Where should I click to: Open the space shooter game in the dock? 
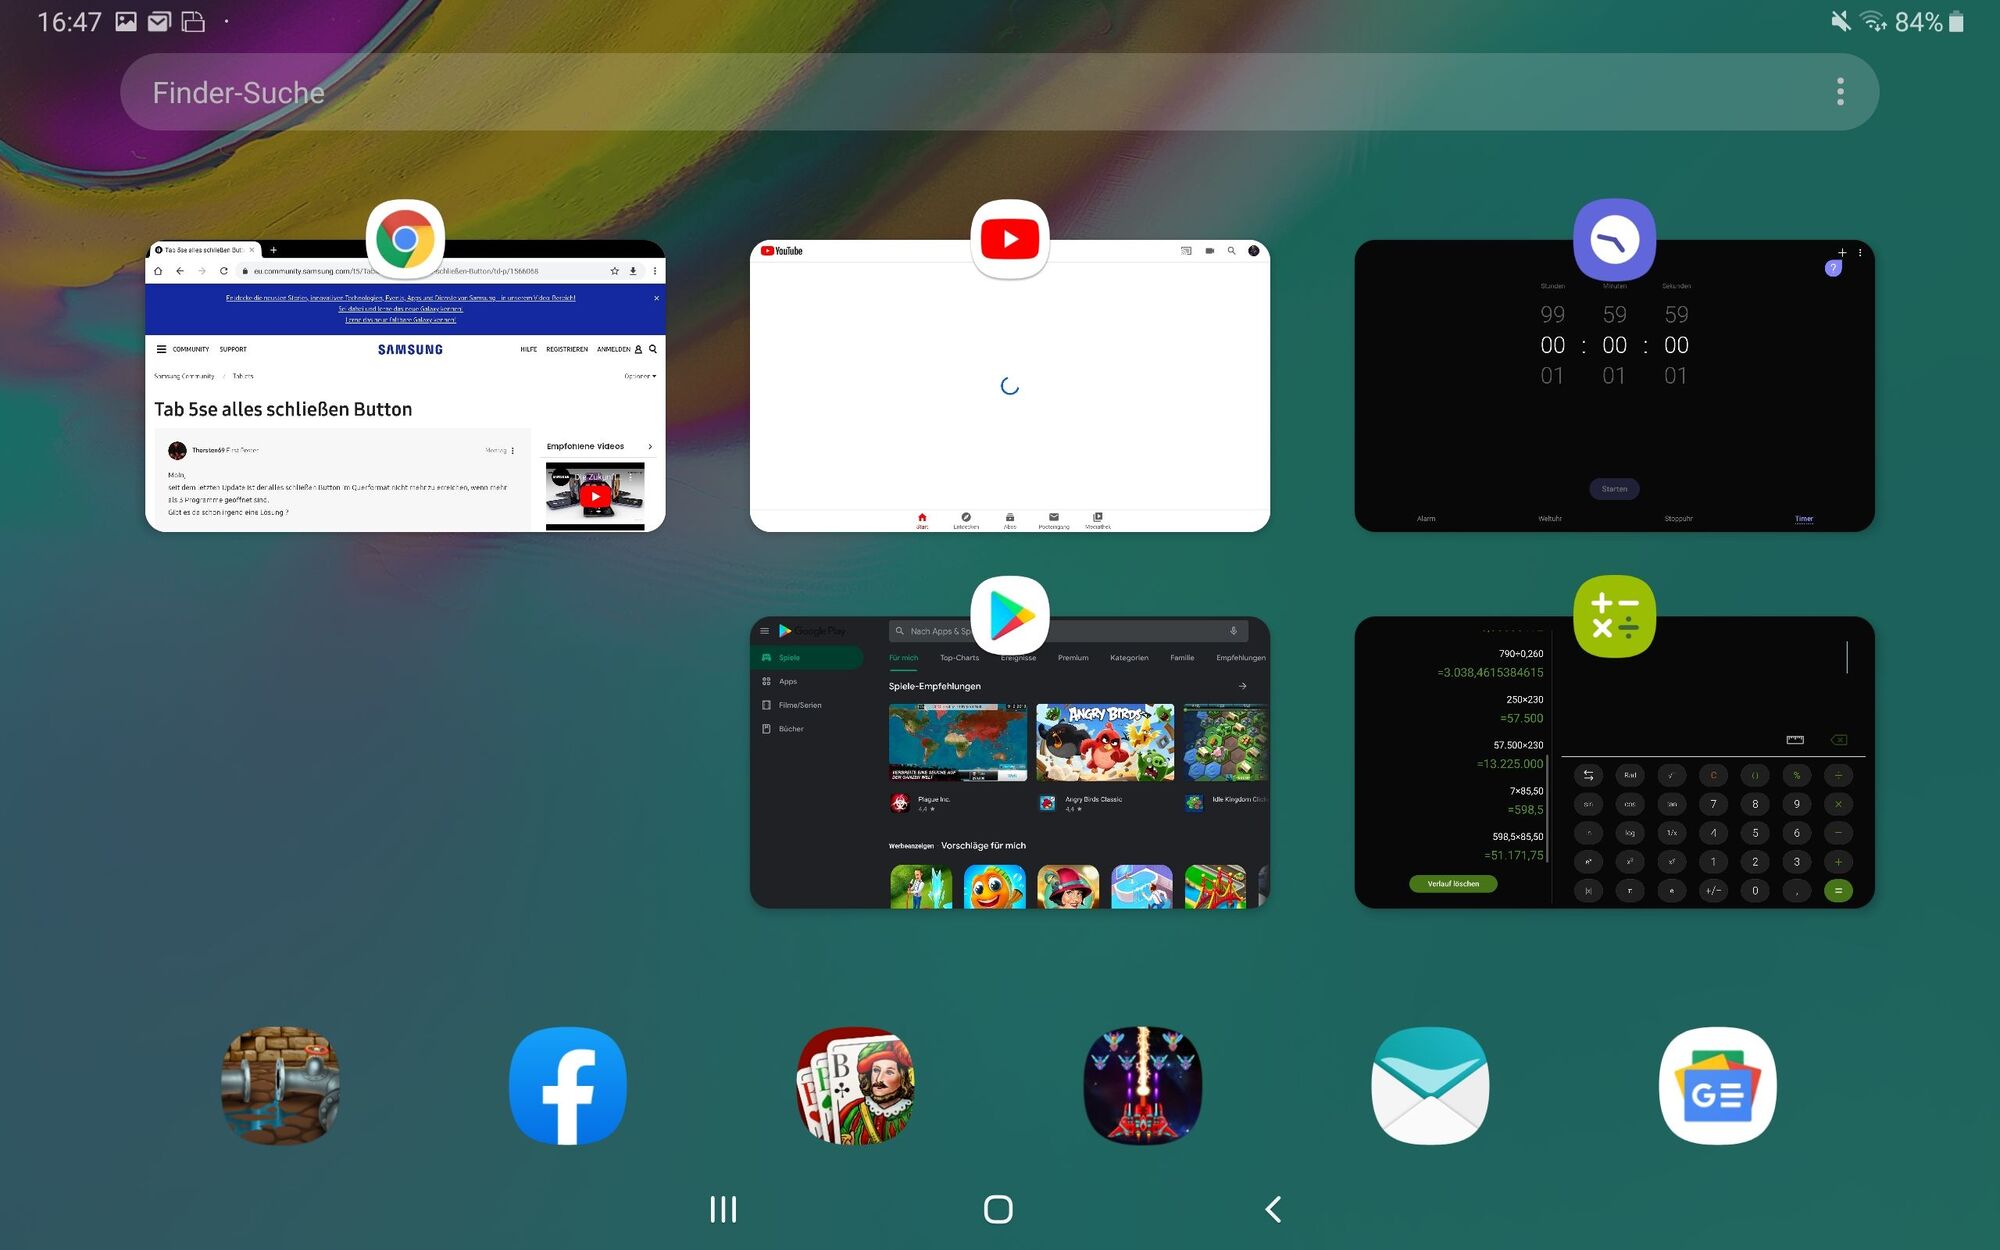tap(1143, 1085)
